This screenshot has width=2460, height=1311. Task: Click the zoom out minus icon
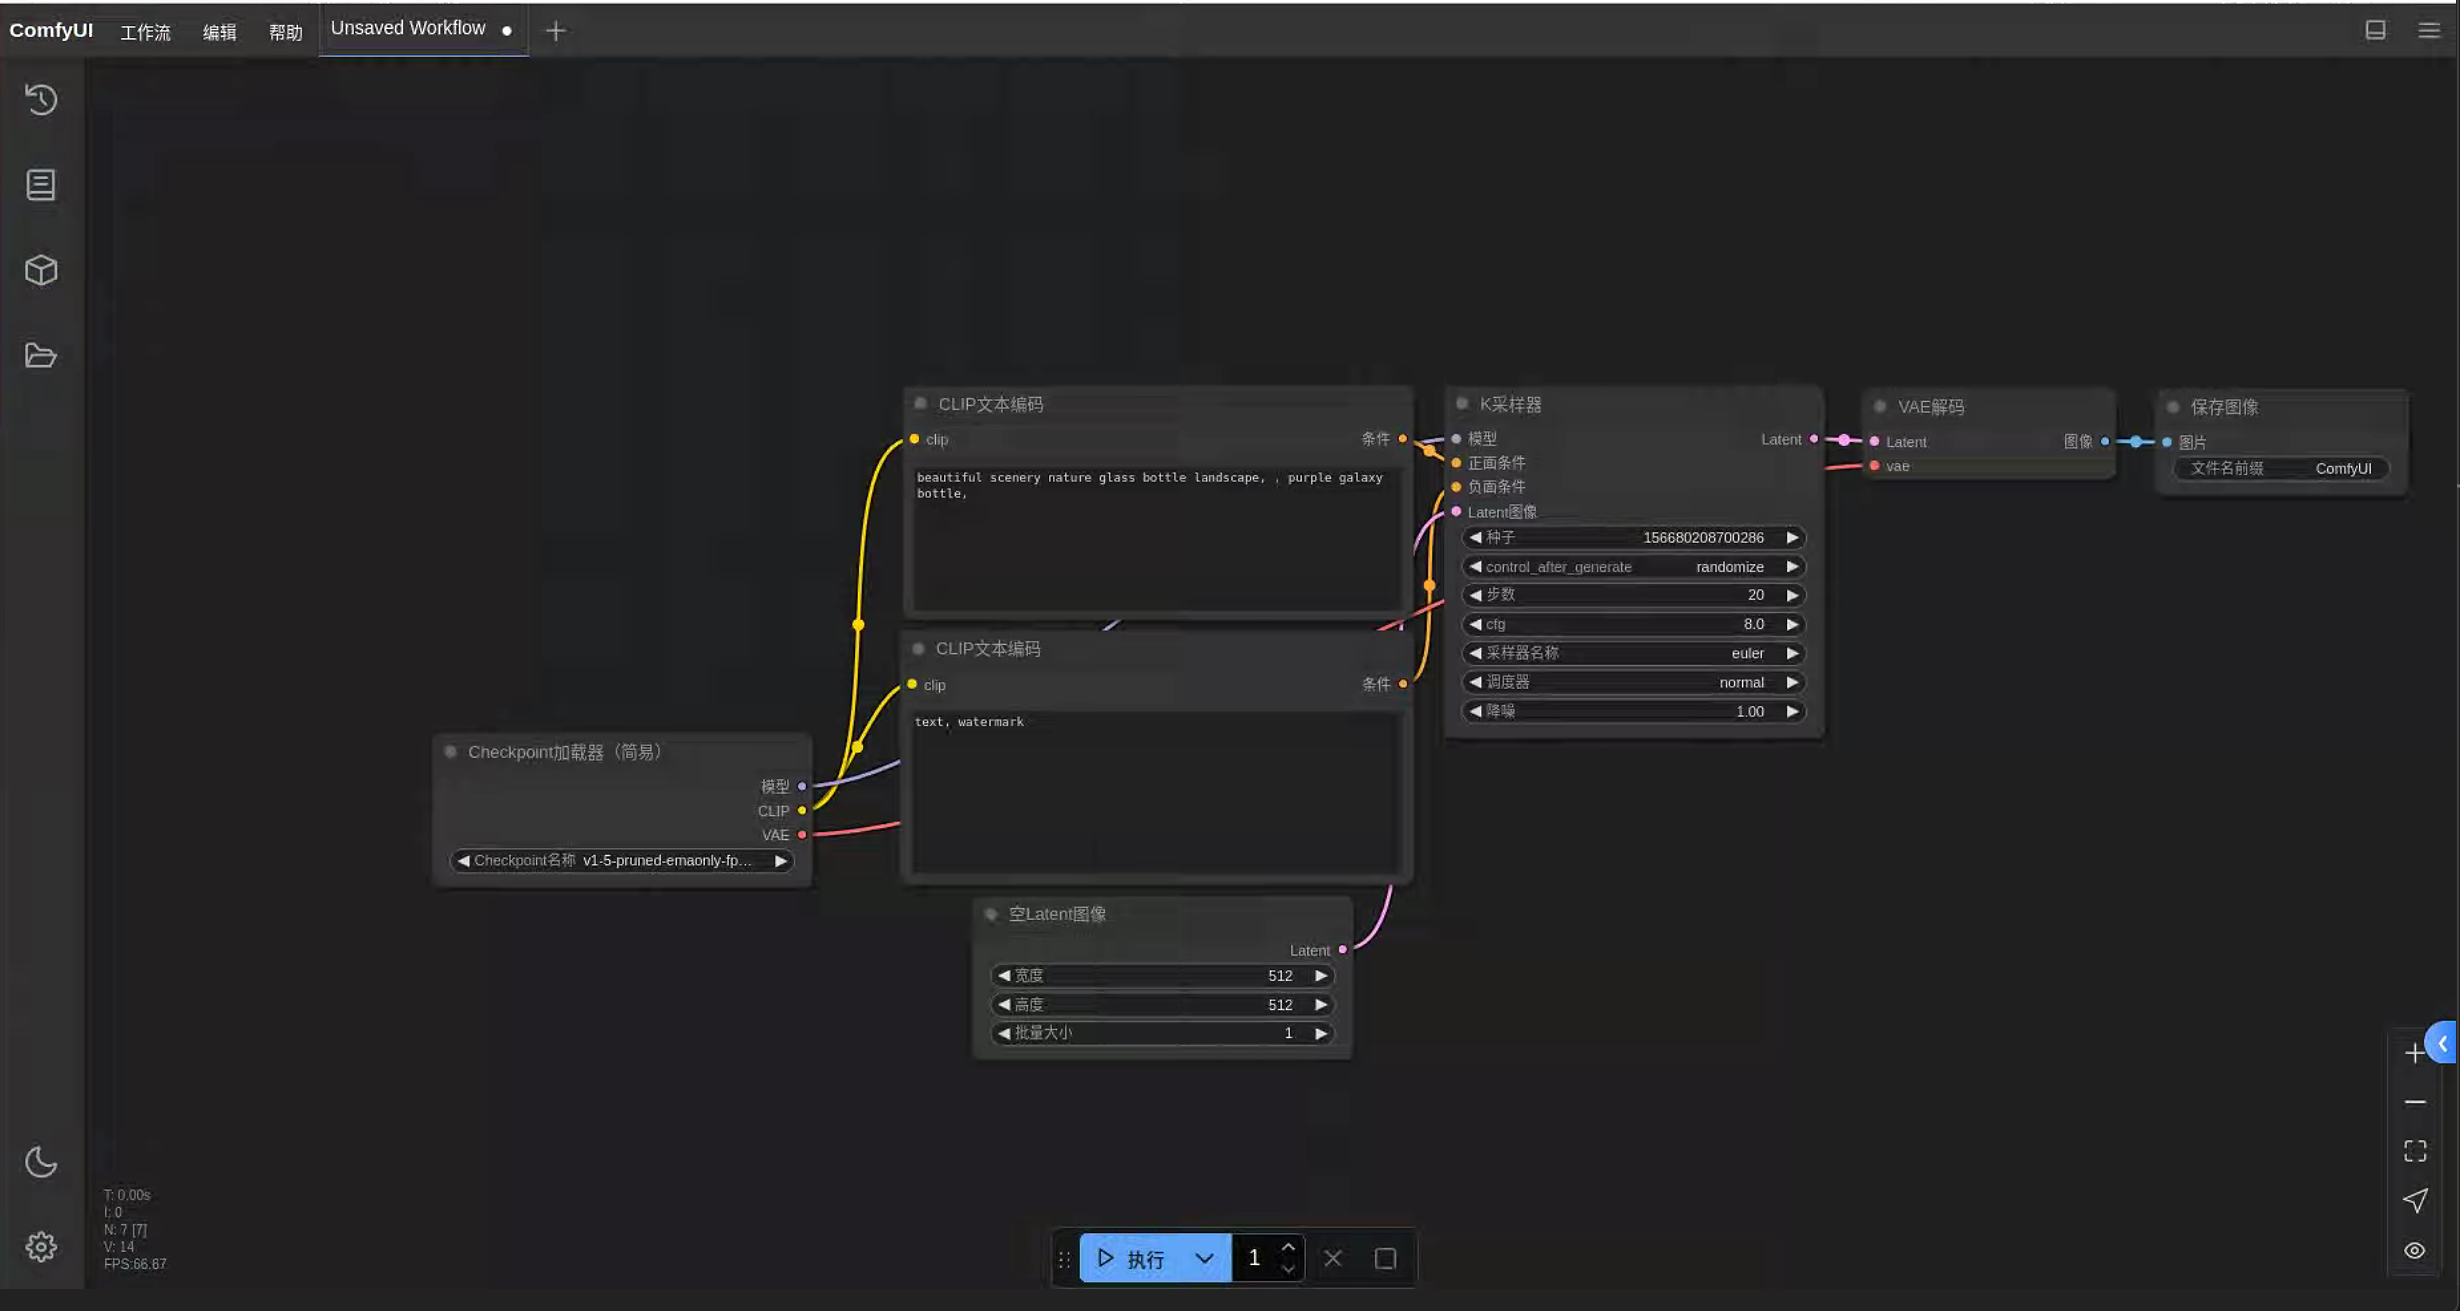click(x=2415, y=1102)
